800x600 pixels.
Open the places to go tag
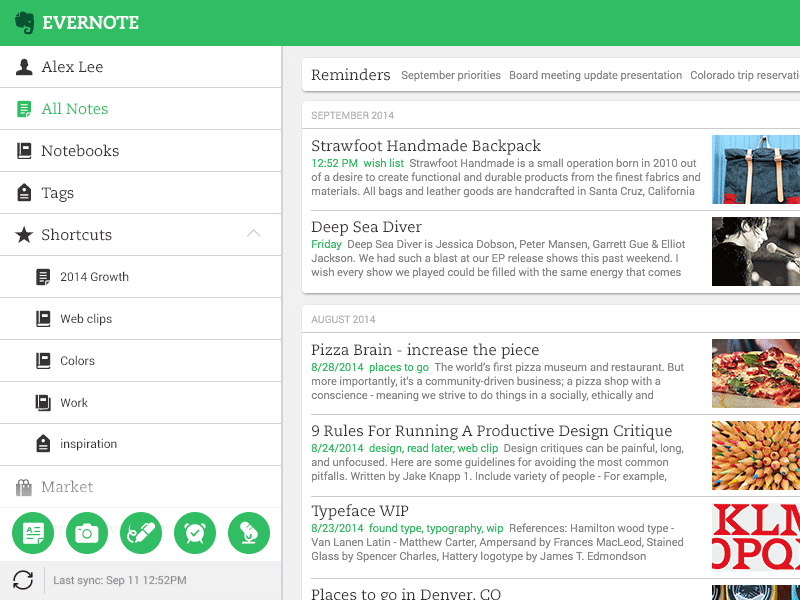[399, 367]
